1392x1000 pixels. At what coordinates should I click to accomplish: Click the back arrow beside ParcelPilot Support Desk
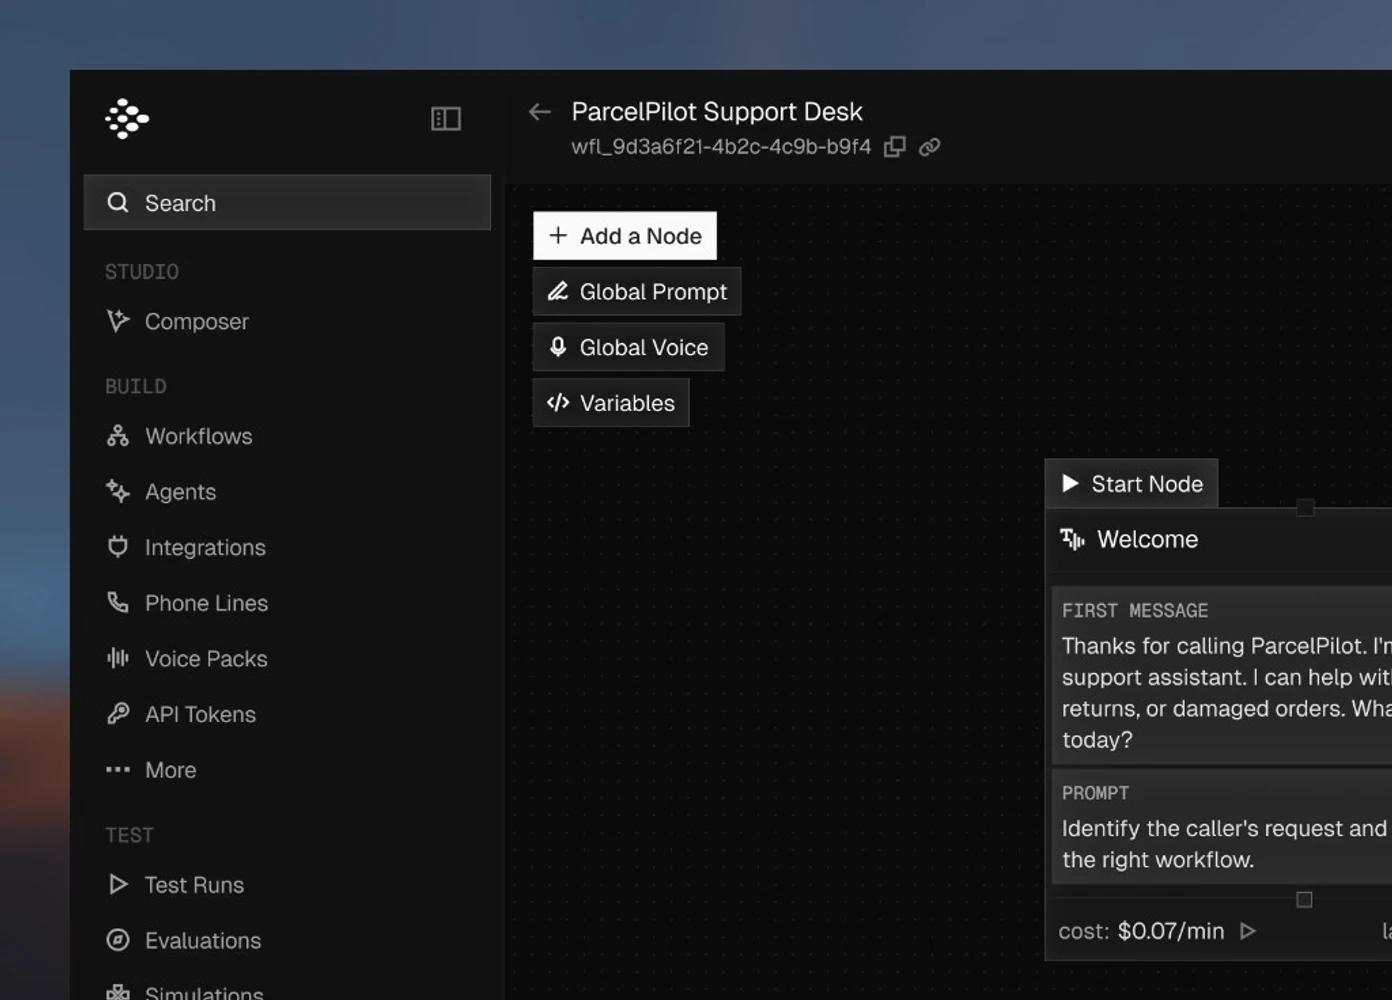coord(540,112)
